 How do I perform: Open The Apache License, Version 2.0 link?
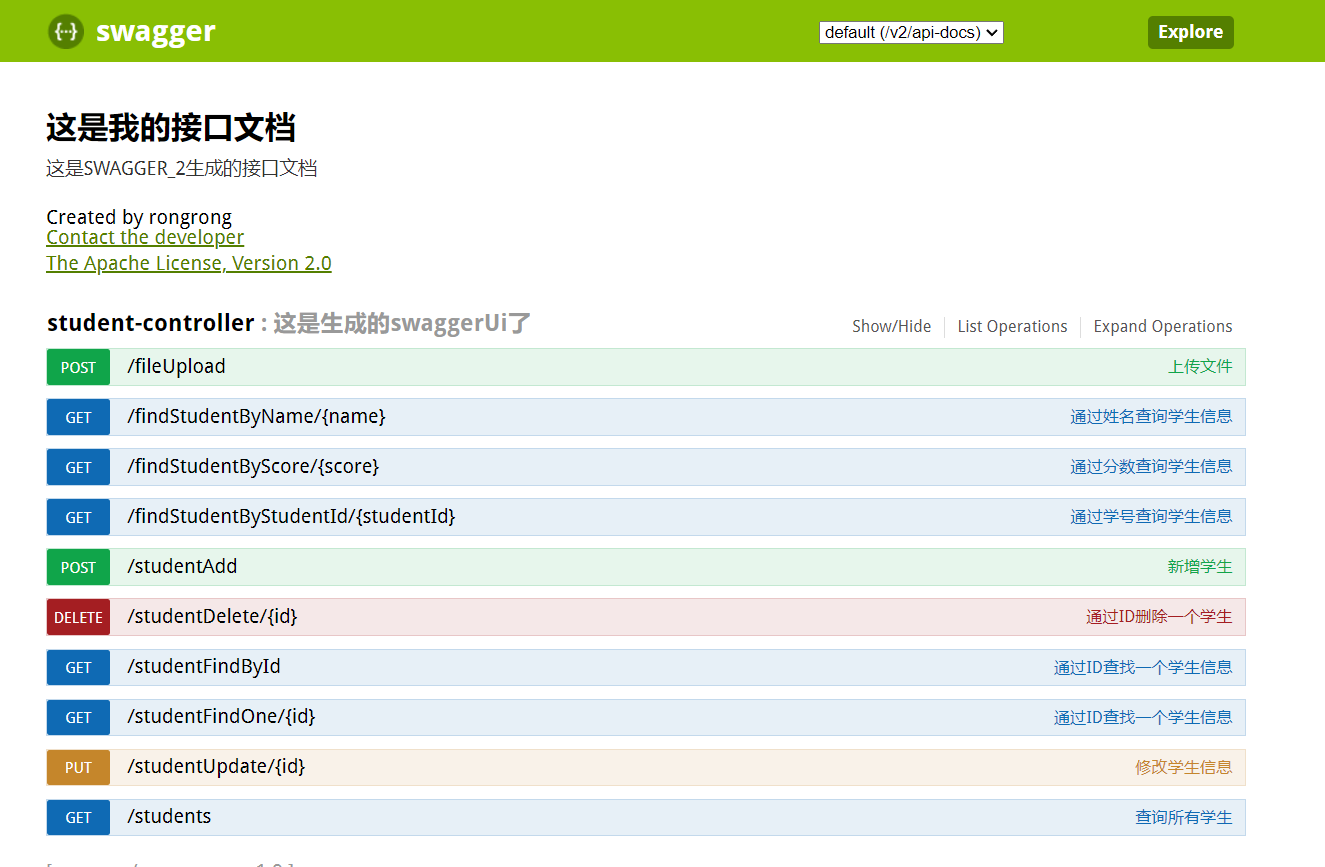189,263
